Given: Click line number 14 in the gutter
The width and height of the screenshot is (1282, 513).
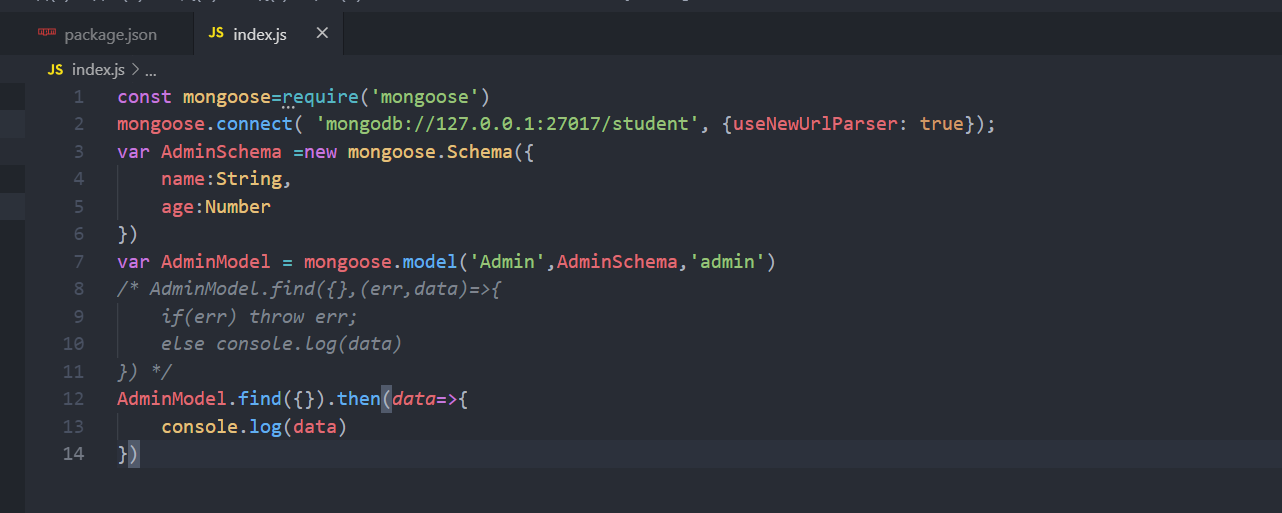Looking at the screenshot, I should pos(73,454).
